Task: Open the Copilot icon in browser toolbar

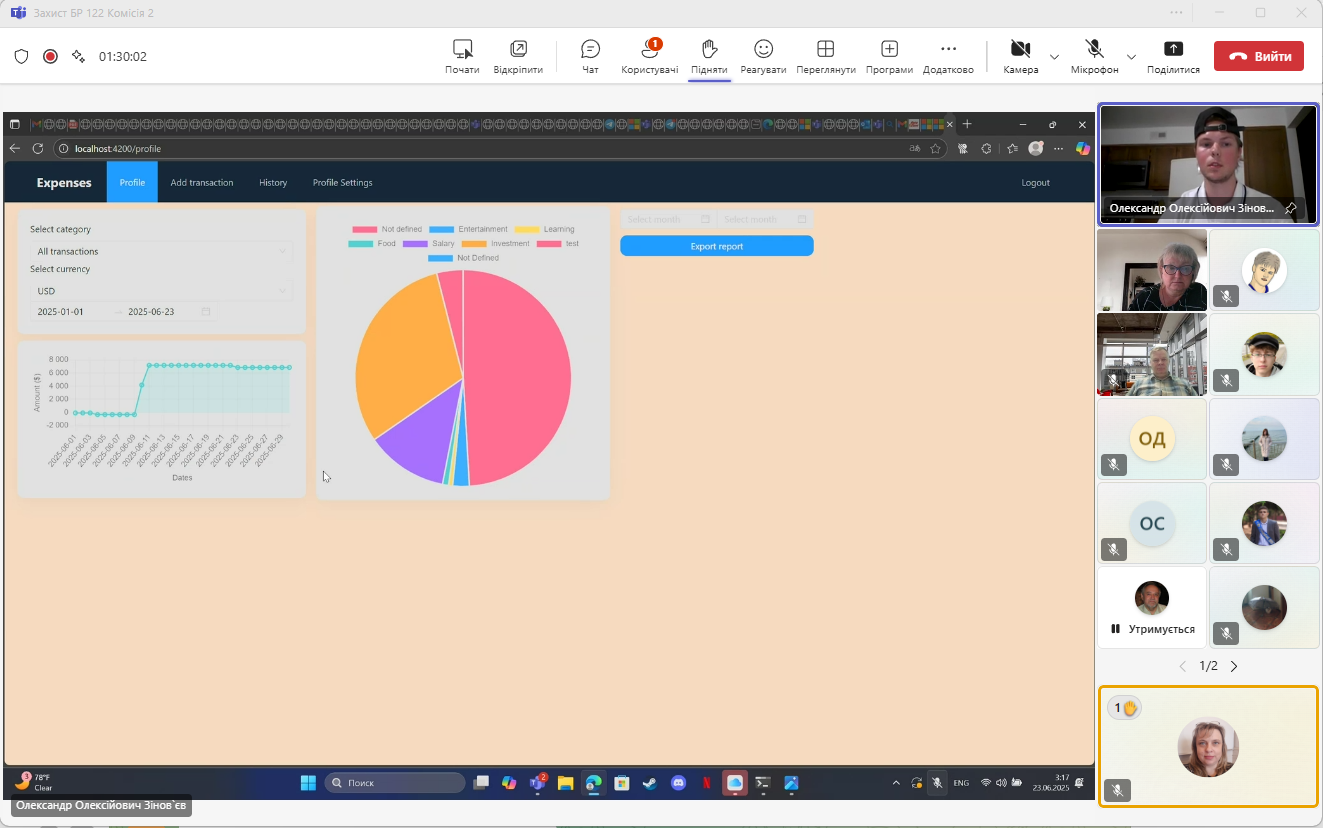Action: click(x=1082, y=148)
